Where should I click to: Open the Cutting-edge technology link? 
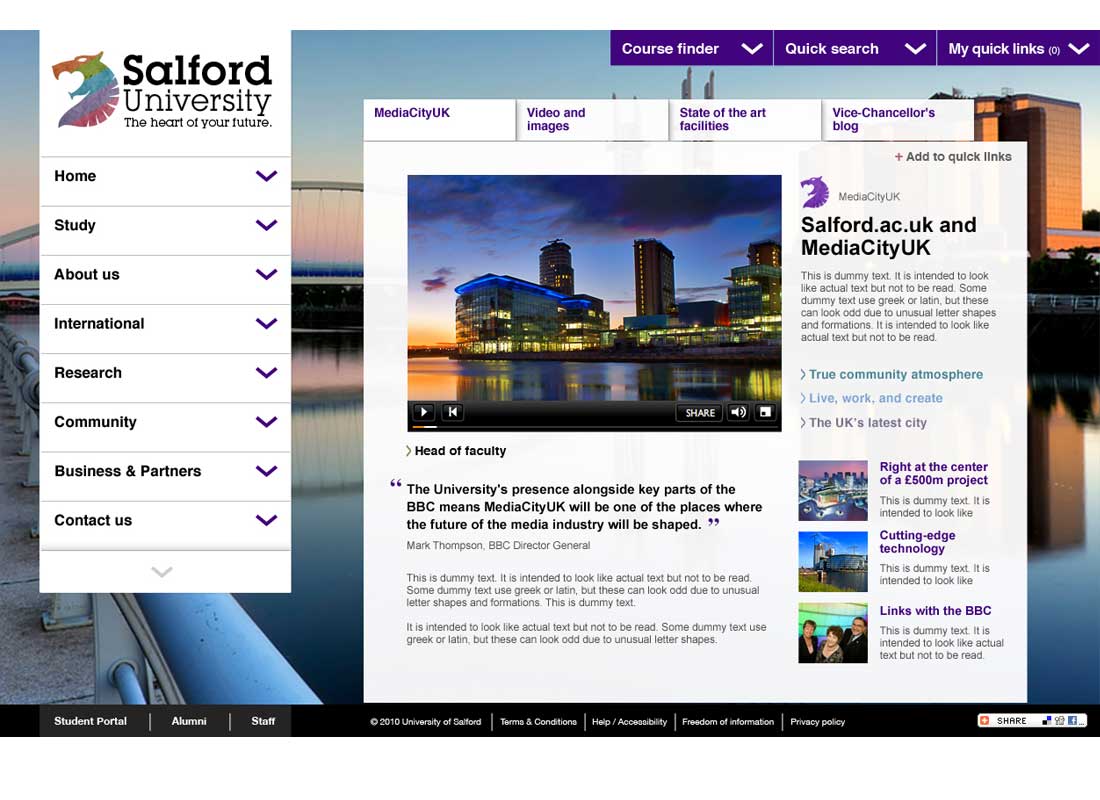click(x=918, y=542)
